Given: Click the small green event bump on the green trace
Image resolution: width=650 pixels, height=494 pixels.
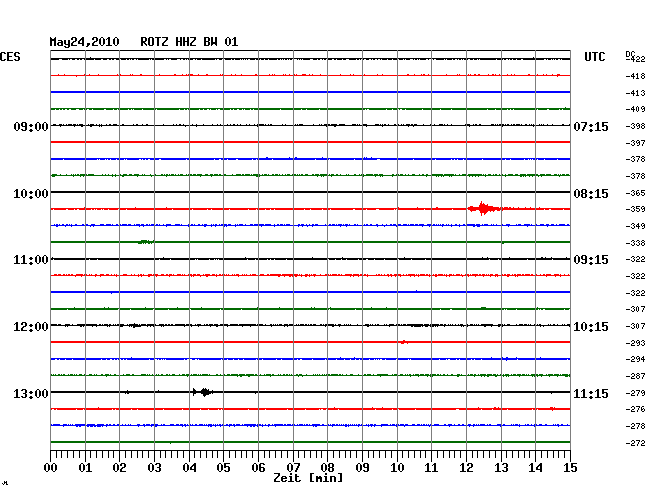Looking at the screenshot, I should coord(146,242).
